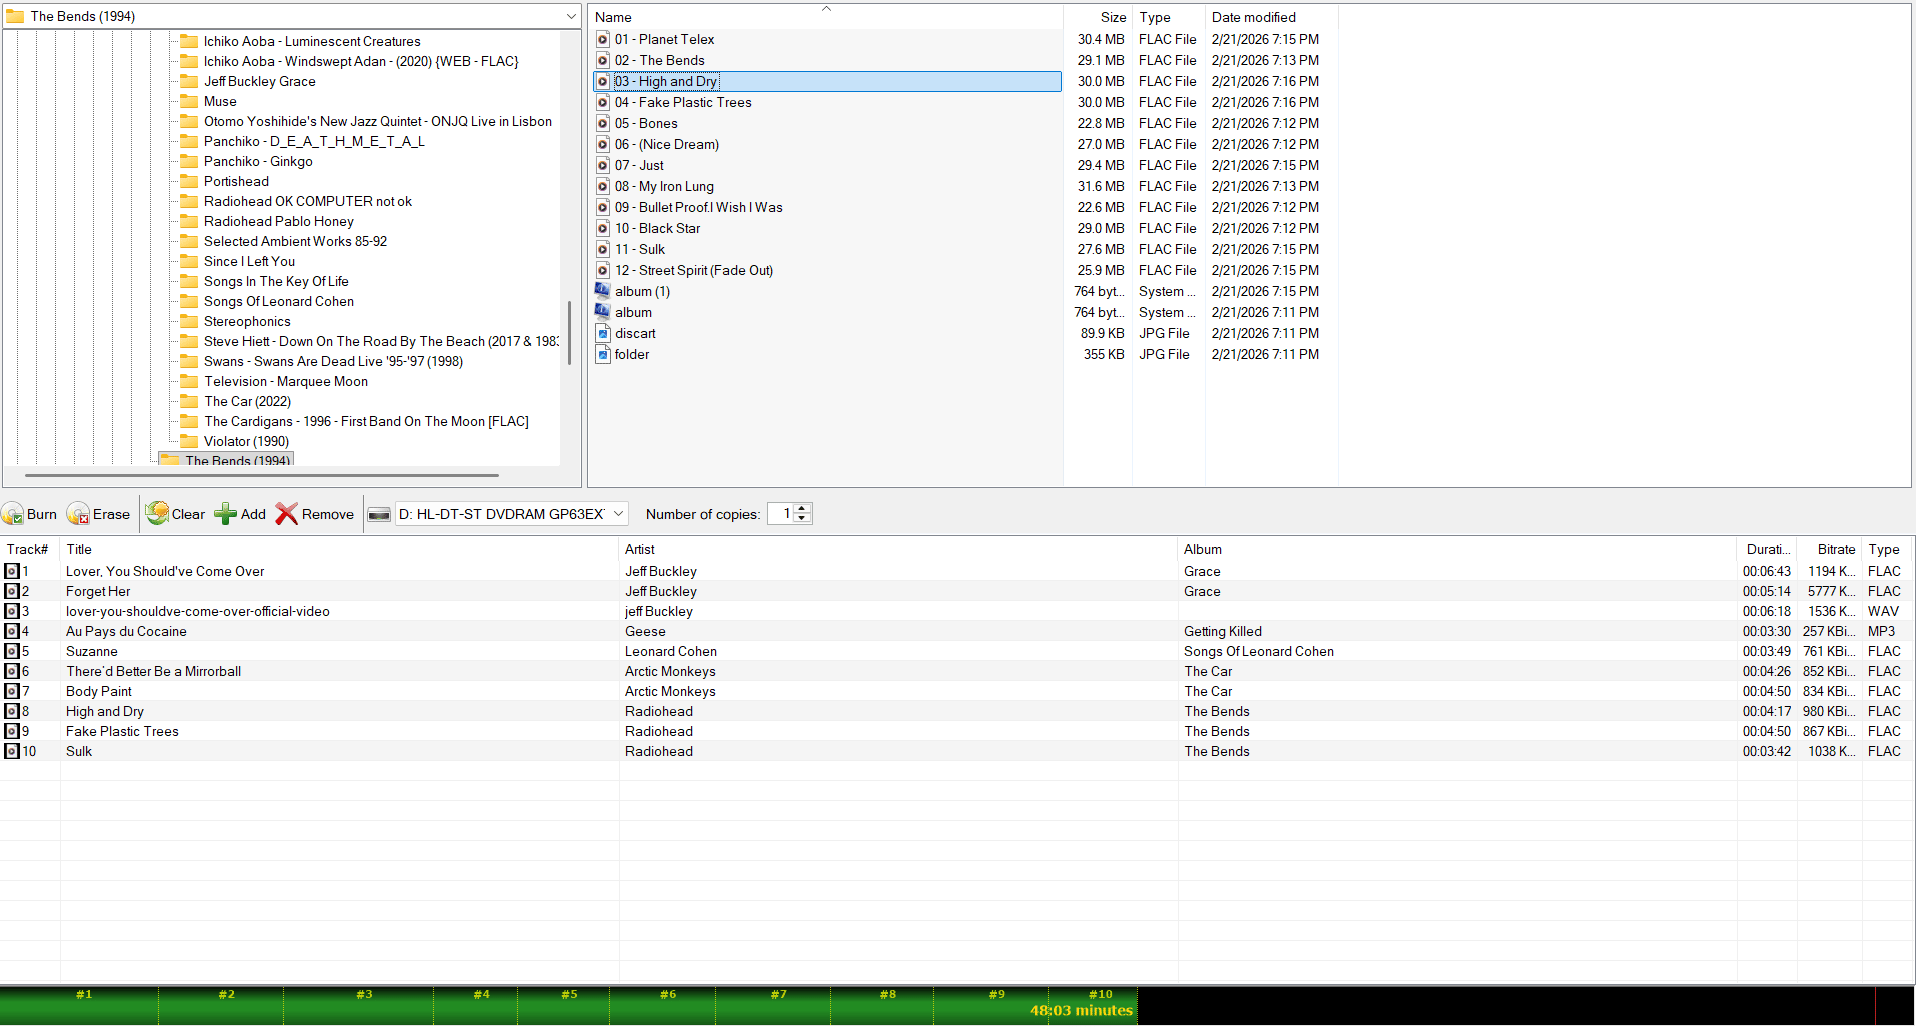1916x1027 pixels.
Task: Select the Since I Left You folder
Action: pyautogui.click(x=249, y=261)
